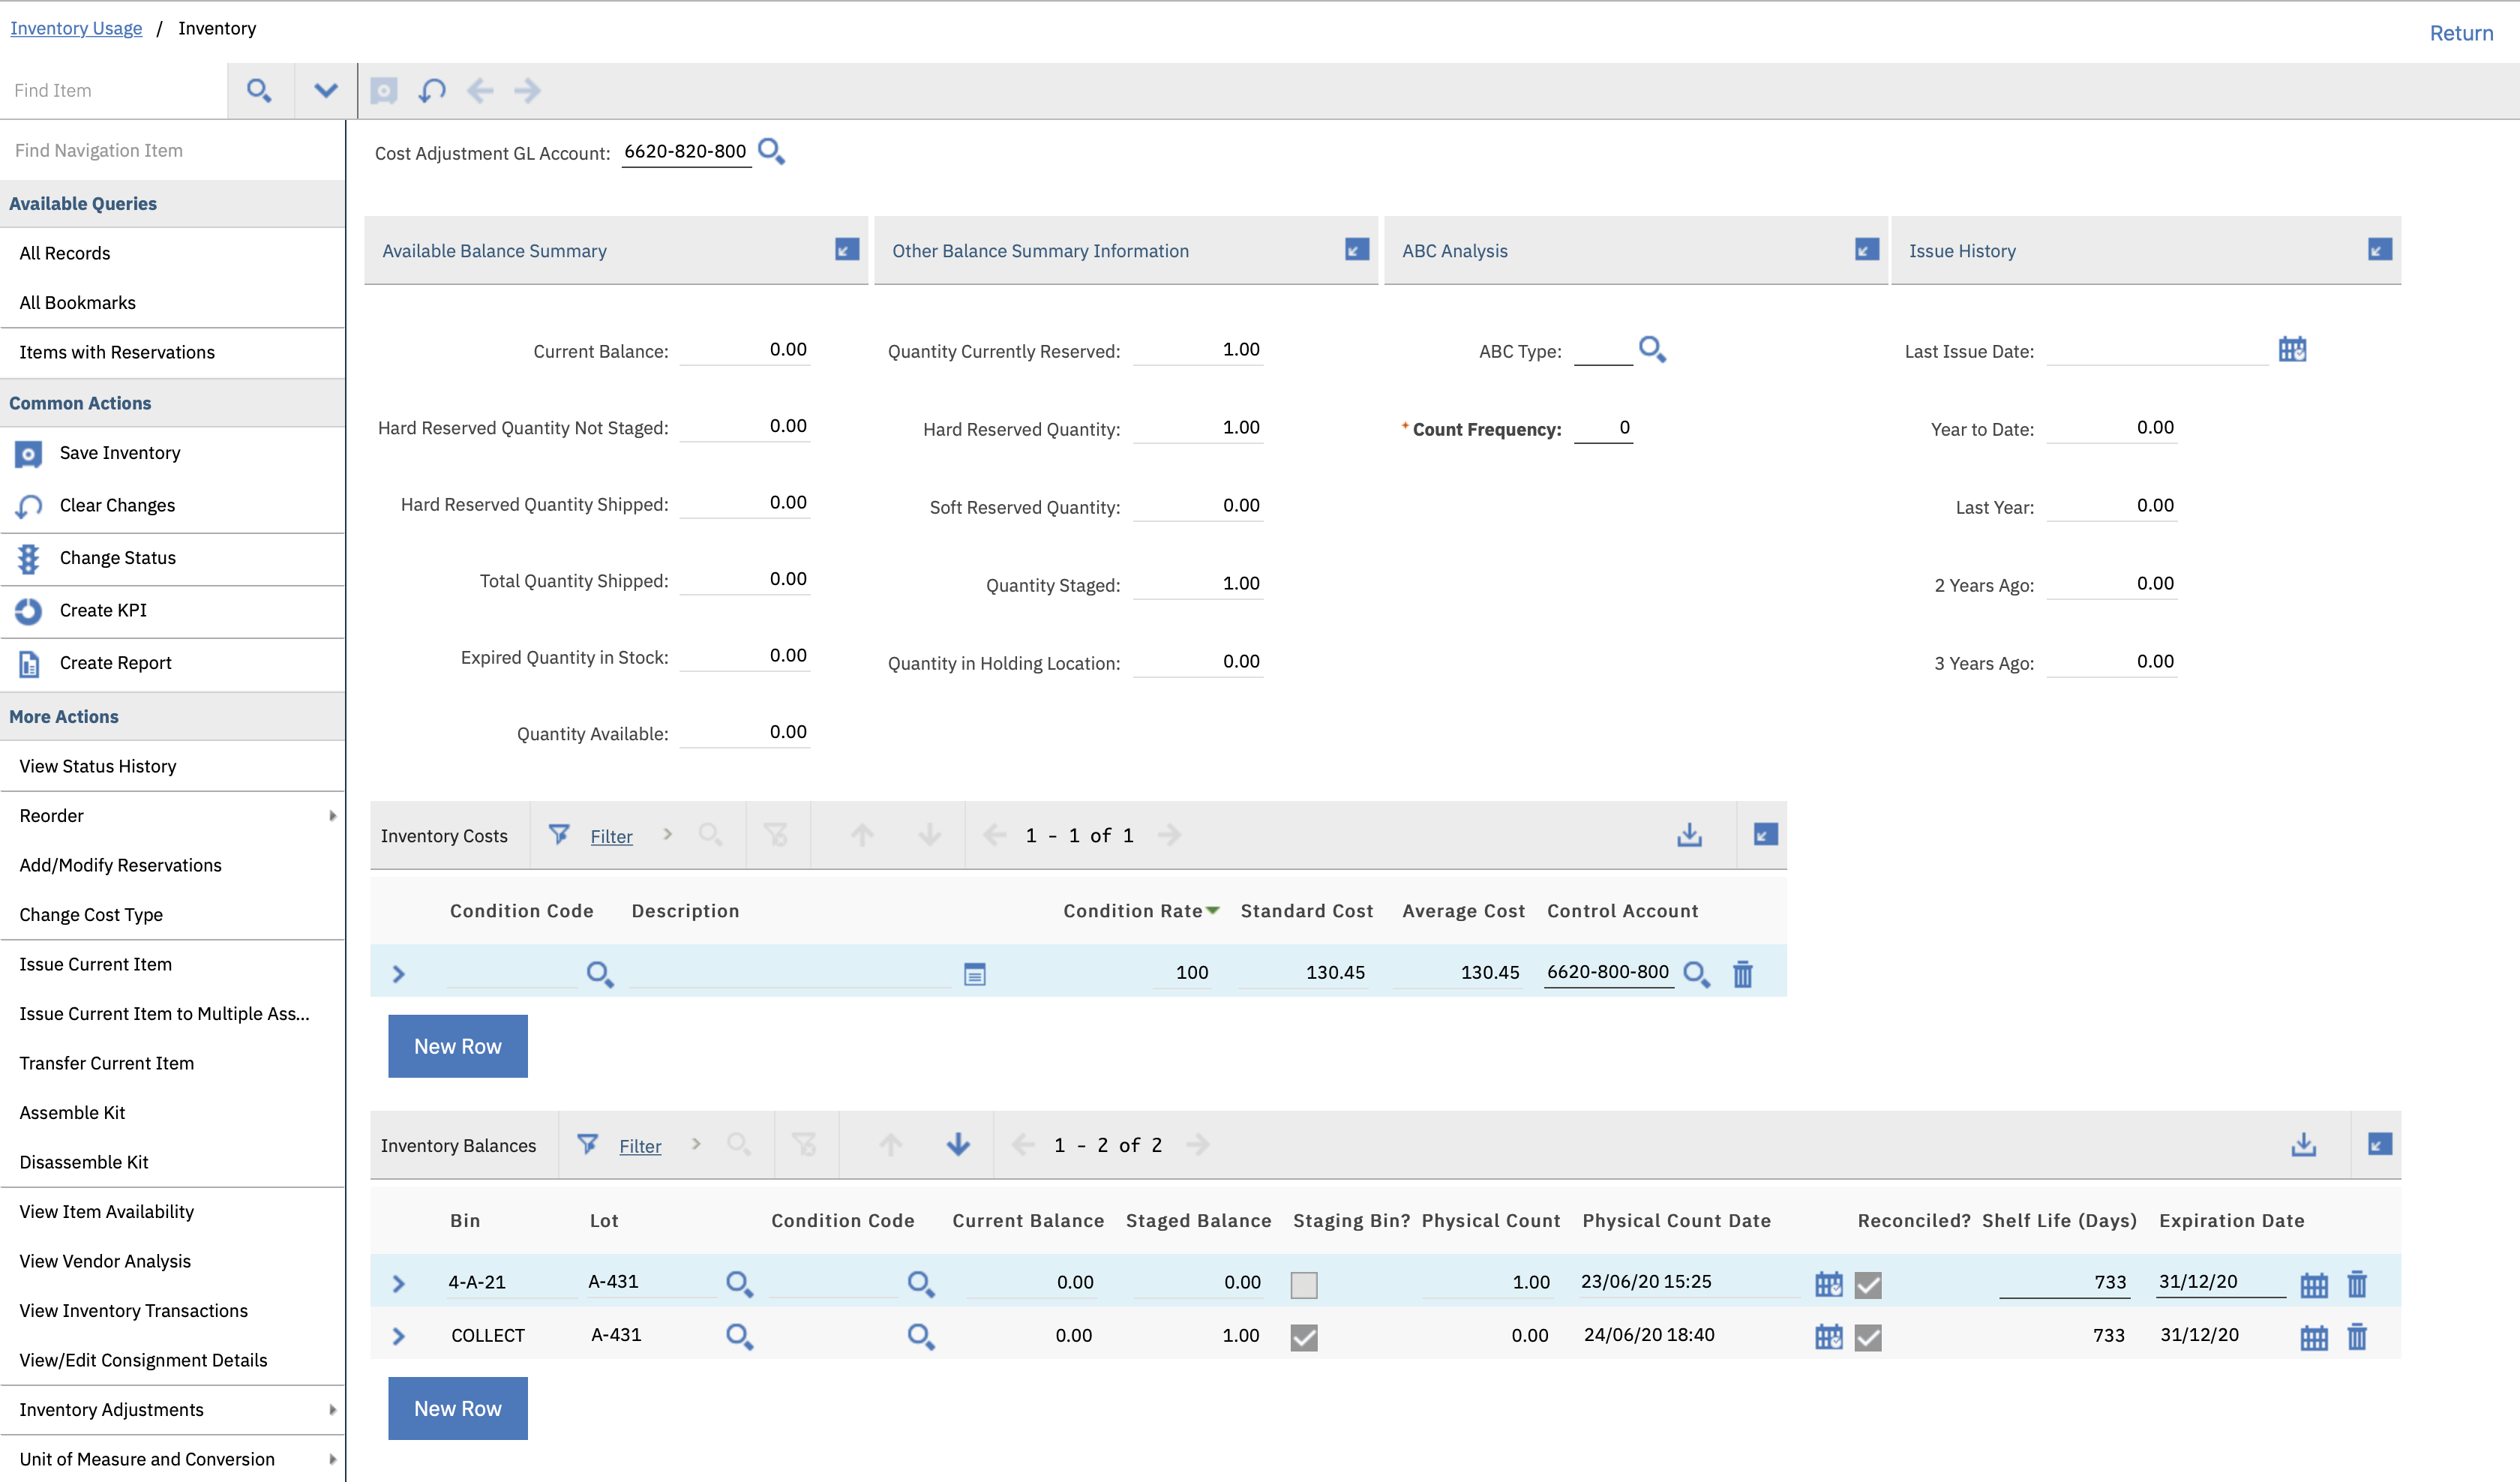The image size is (2520, 1482).
Task: Delete the COLLECT bin balance row
Action: pyautogui.click(x=2357, y=1336)
